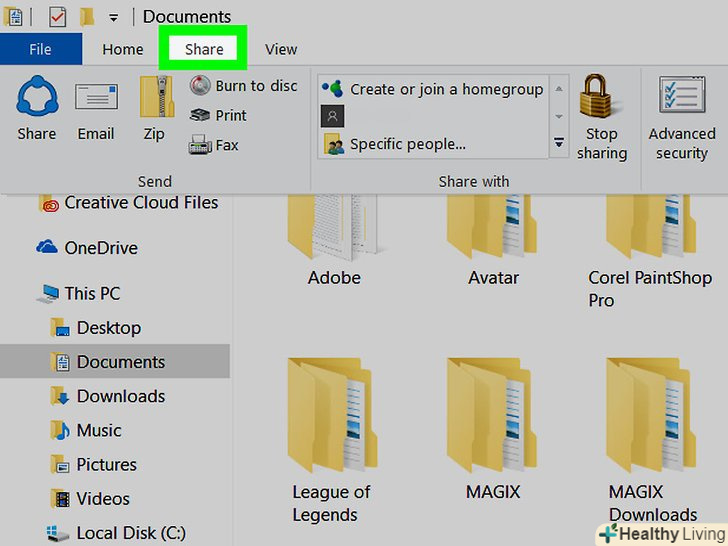This screenshot has width=728, height=546.
Task: Choose the Fax command
Action: tap(214, 145)
